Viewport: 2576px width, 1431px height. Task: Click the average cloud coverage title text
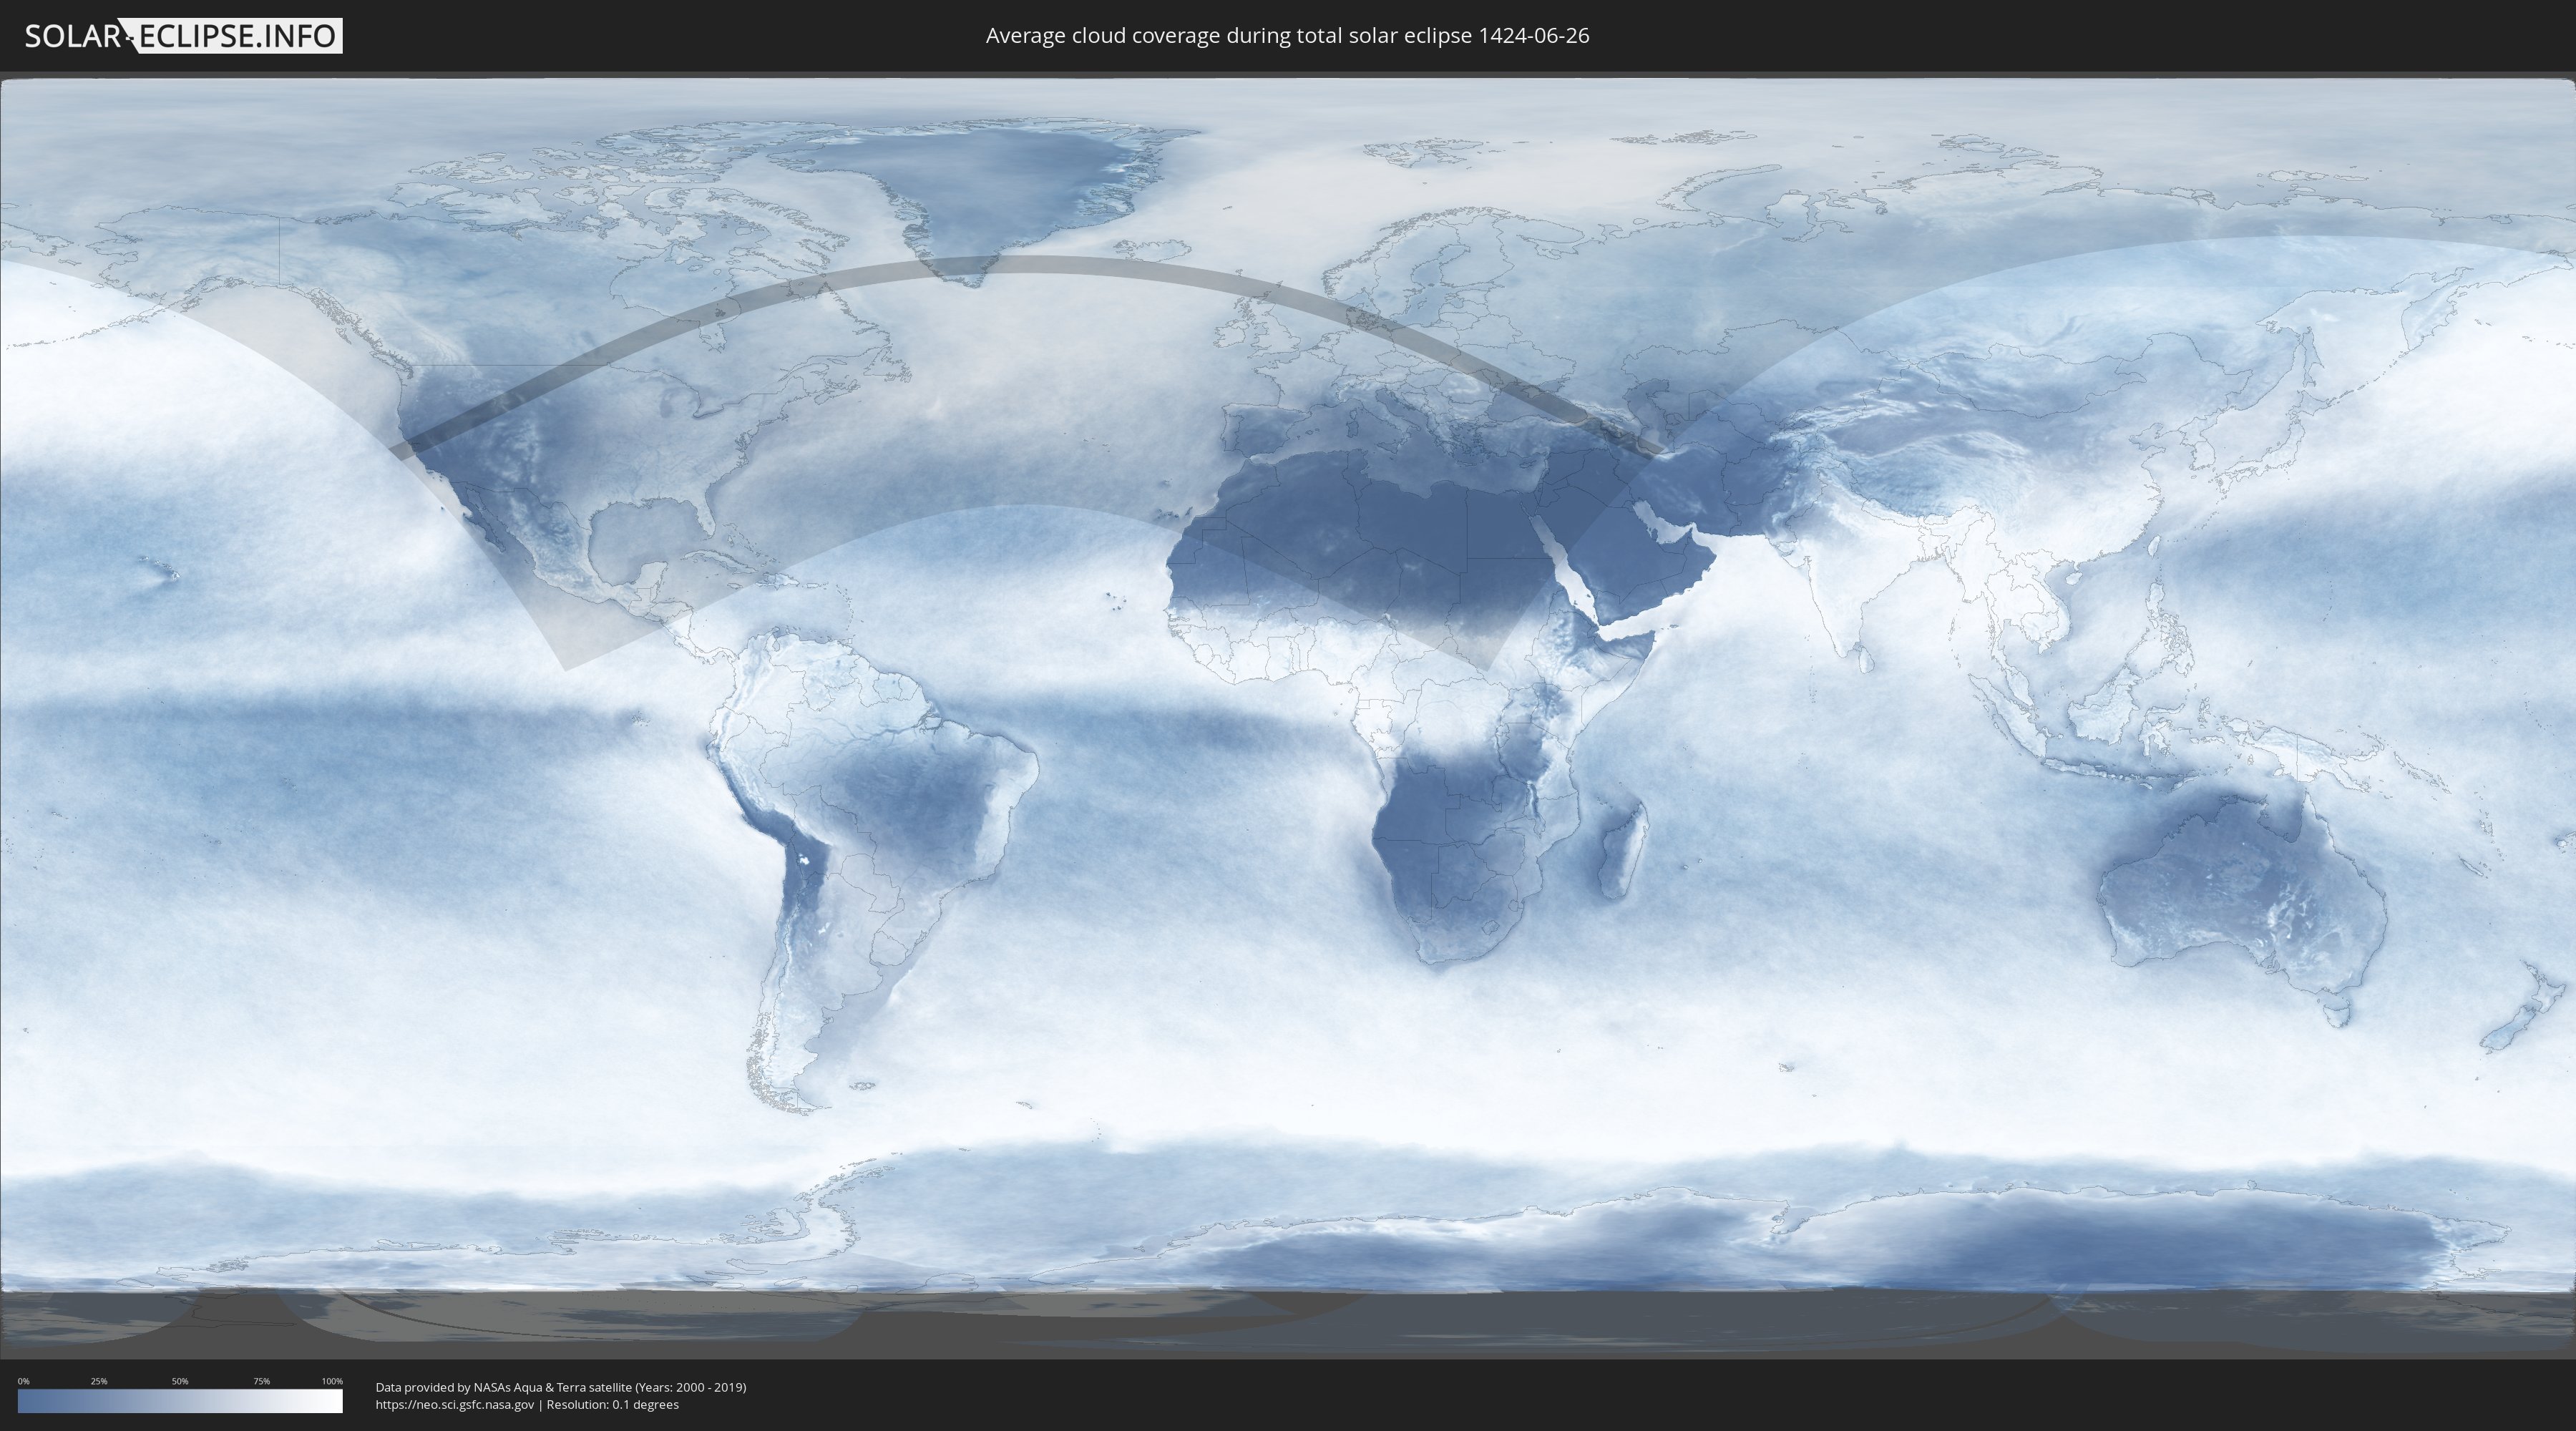(1287, 36)
